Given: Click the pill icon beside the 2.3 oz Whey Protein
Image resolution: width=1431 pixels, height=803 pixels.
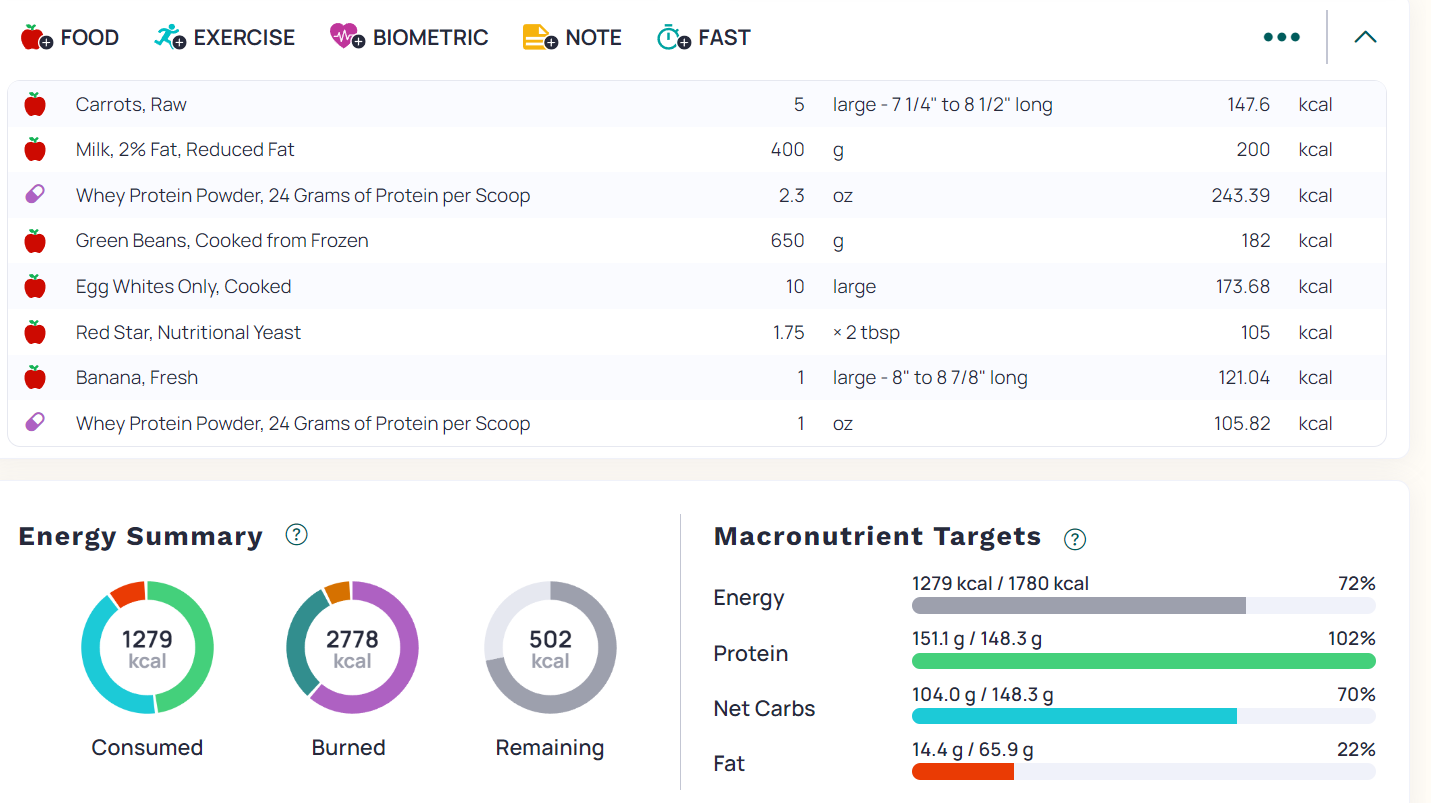Looking at the screenshot, I should [35, 195].
